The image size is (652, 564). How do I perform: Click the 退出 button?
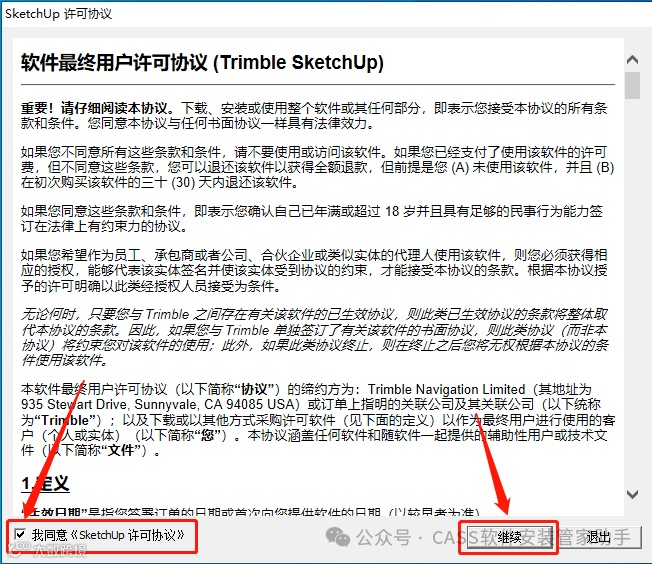pos(599,538)
